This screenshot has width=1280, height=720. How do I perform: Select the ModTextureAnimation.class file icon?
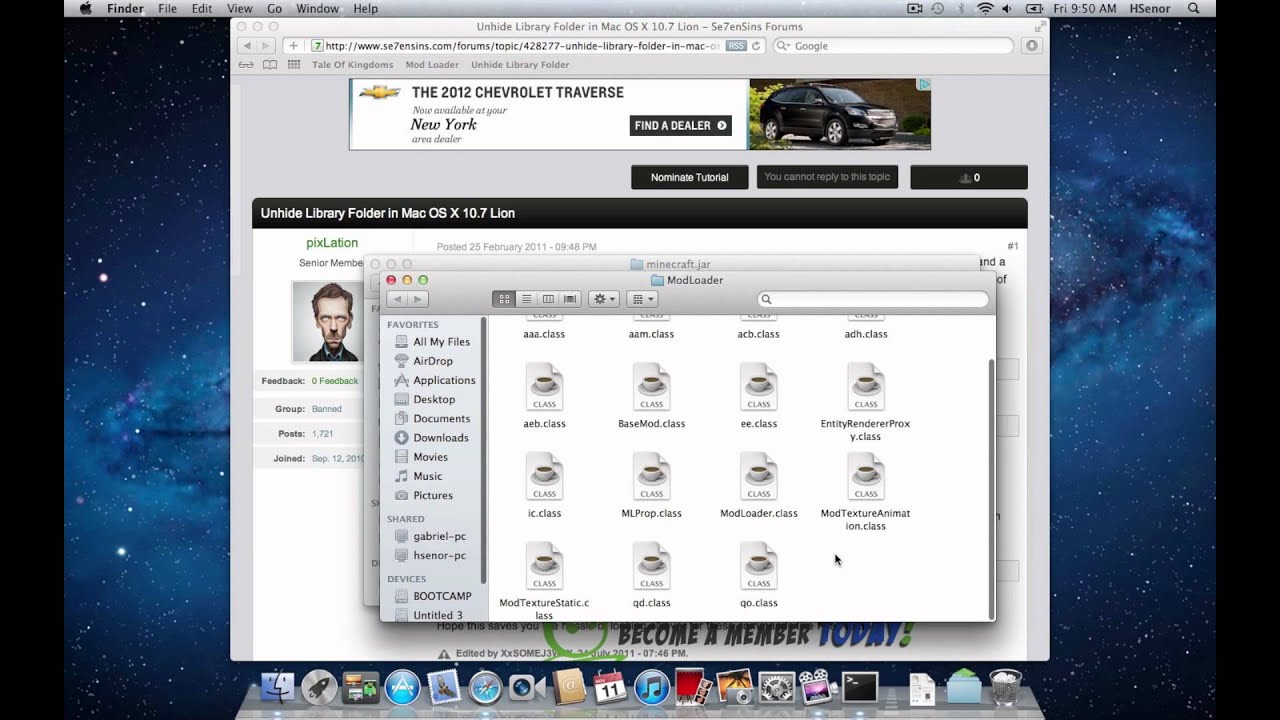pos(866,477)
